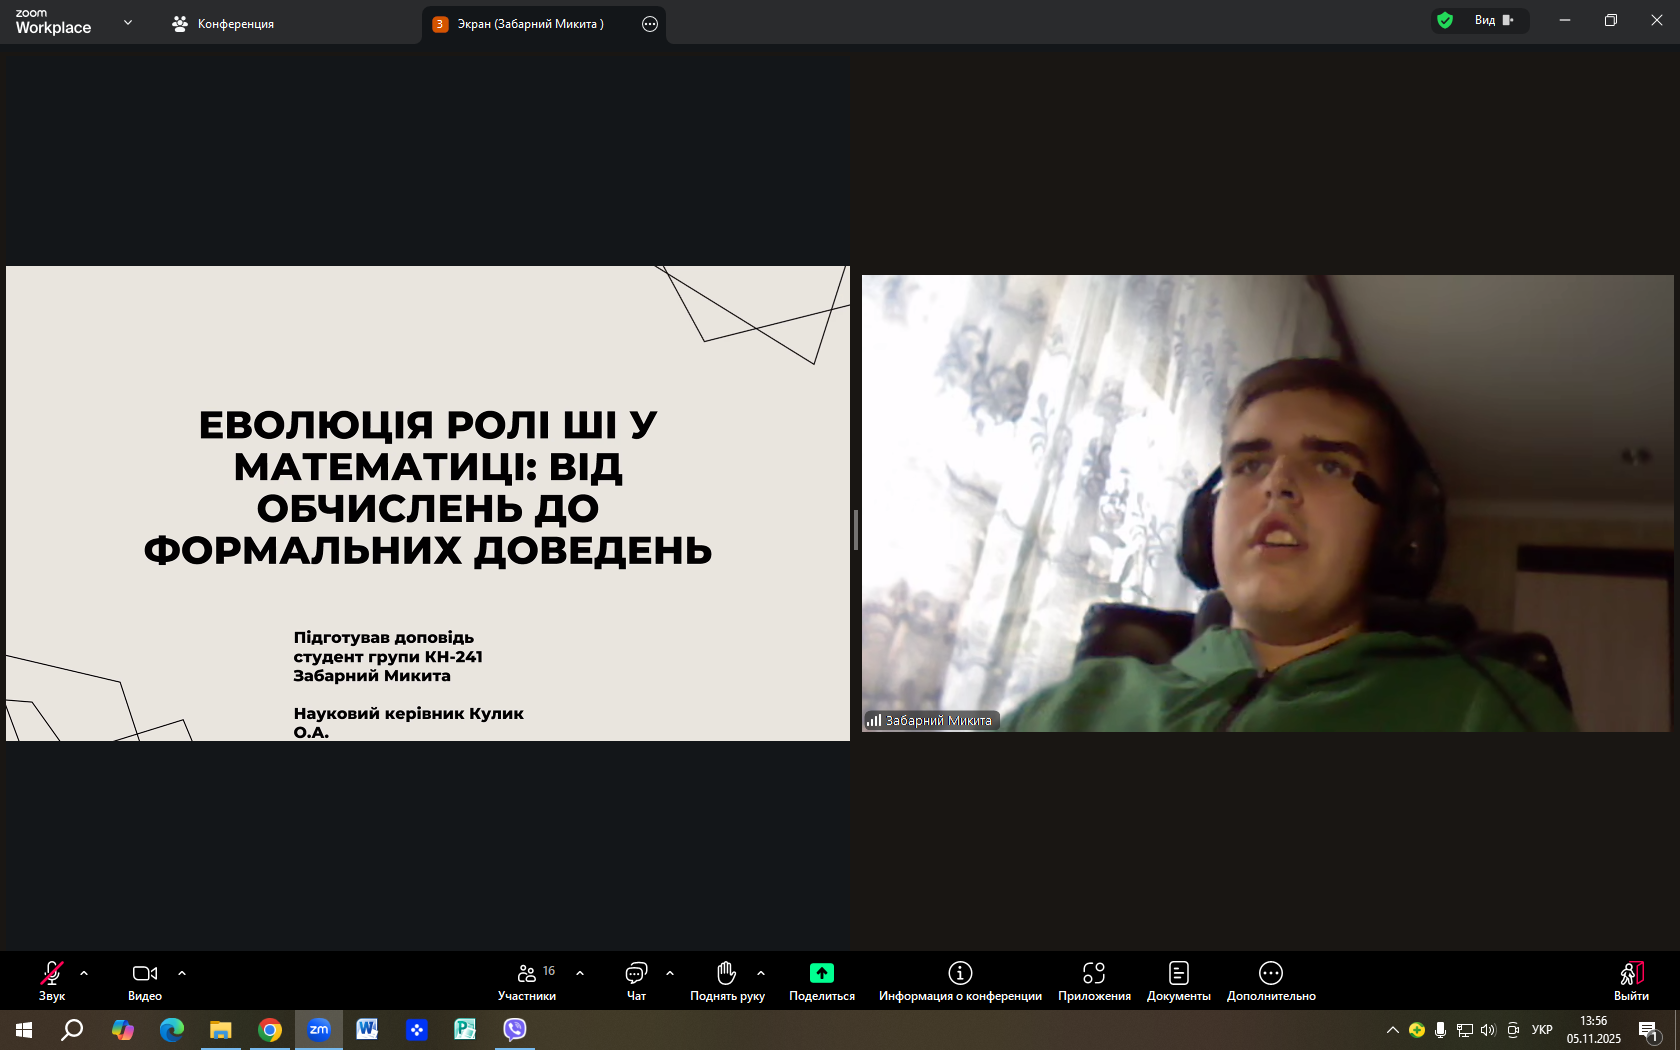Open the Вид view layout button
Viewport: 1680px width, 1050px height.
[1494, 20]
